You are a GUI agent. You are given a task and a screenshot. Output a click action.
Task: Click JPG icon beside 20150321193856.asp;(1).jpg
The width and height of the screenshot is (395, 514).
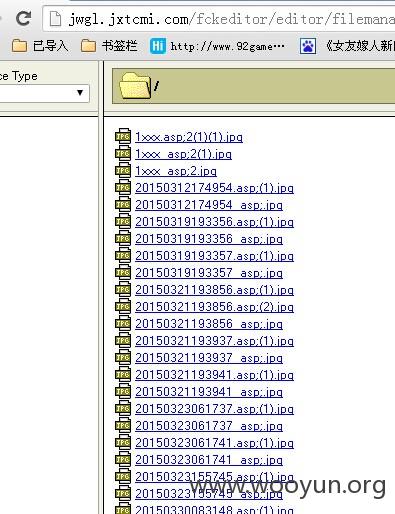click(x=123, y=289)
